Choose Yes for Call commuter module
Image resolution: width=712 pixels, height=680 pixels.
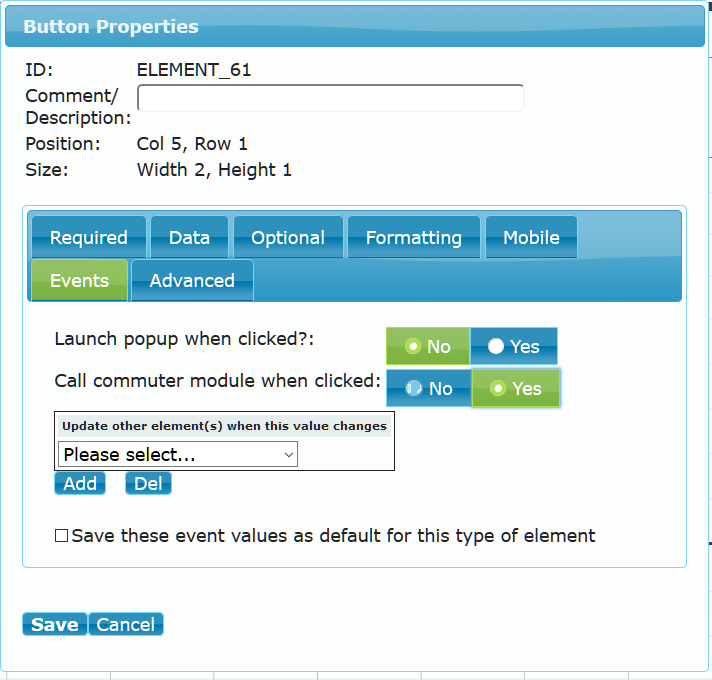(x=516, y=388)
